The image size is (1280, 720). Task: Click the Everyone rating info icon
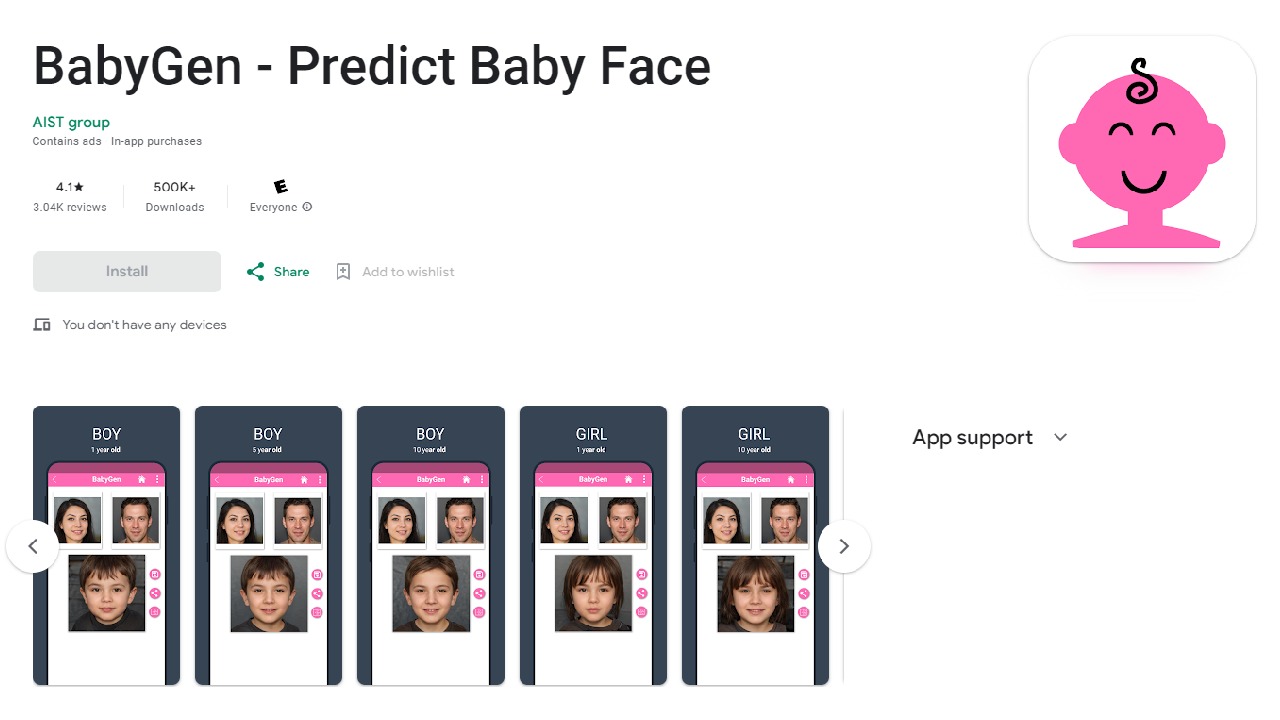[307, 207]
